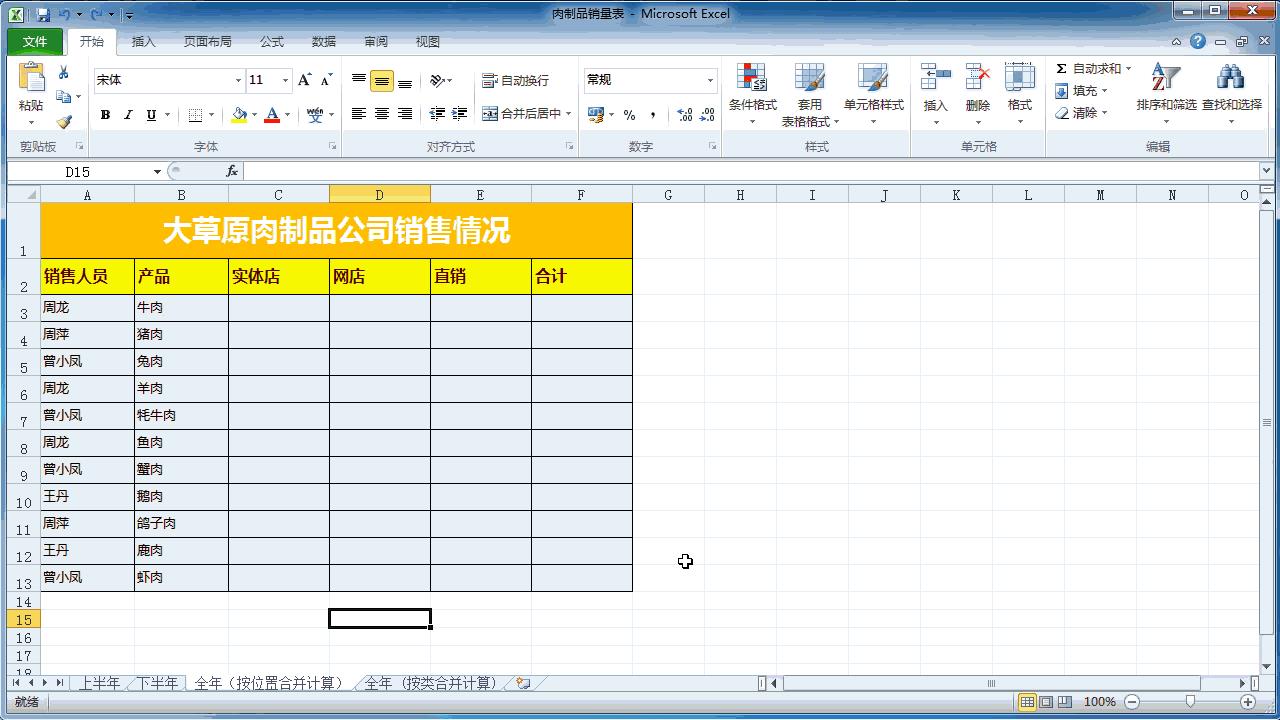Image resolution: width=1280 pixels, height=720 pixels.
Task: Open the 文件 file tab
Action: pyautogui.click(x=35, y=41)
